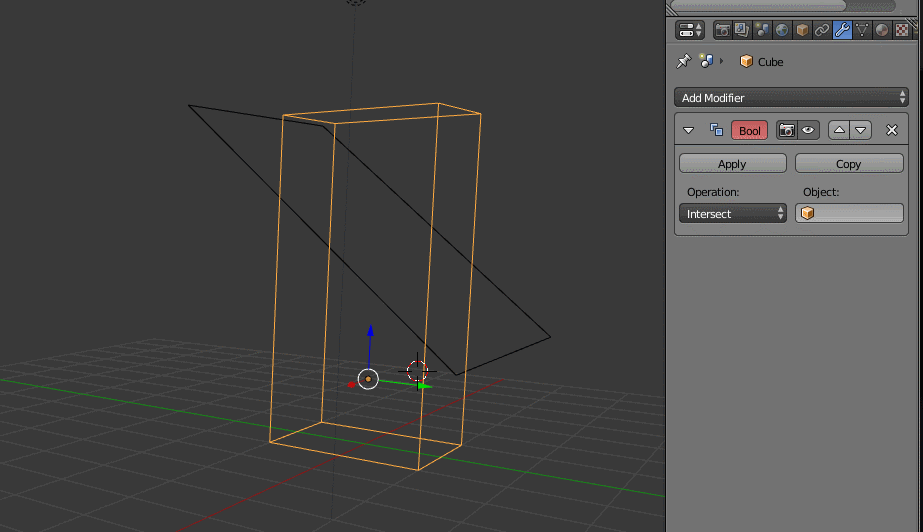Edit the Bool modifier name field
Viewport: 923px width, 532px height.
pos(749,131)
